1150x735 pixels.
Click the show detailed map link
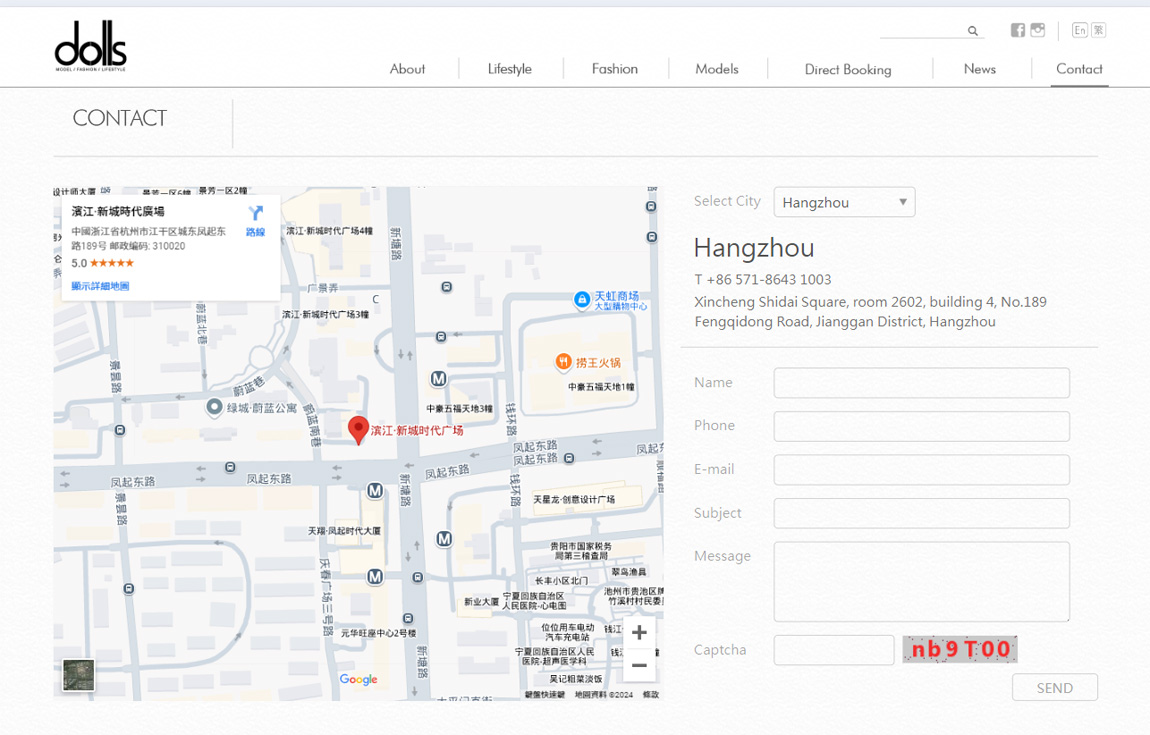100,286
